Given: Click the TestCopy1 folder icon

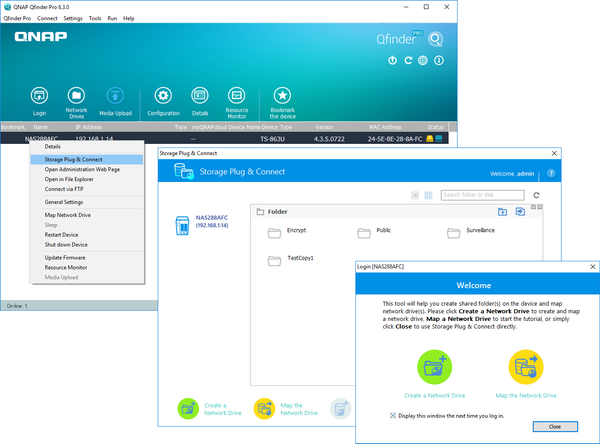Looking at the screenshot, I should click(274, 261).
